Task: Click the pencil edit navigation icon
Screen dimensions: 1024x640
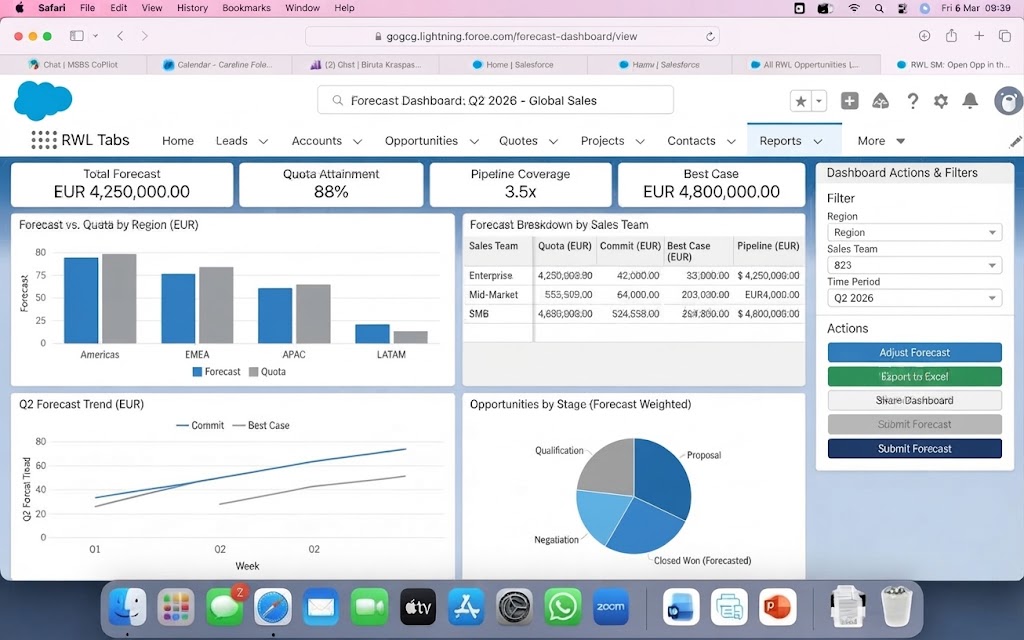Action: click(1016, 141)
